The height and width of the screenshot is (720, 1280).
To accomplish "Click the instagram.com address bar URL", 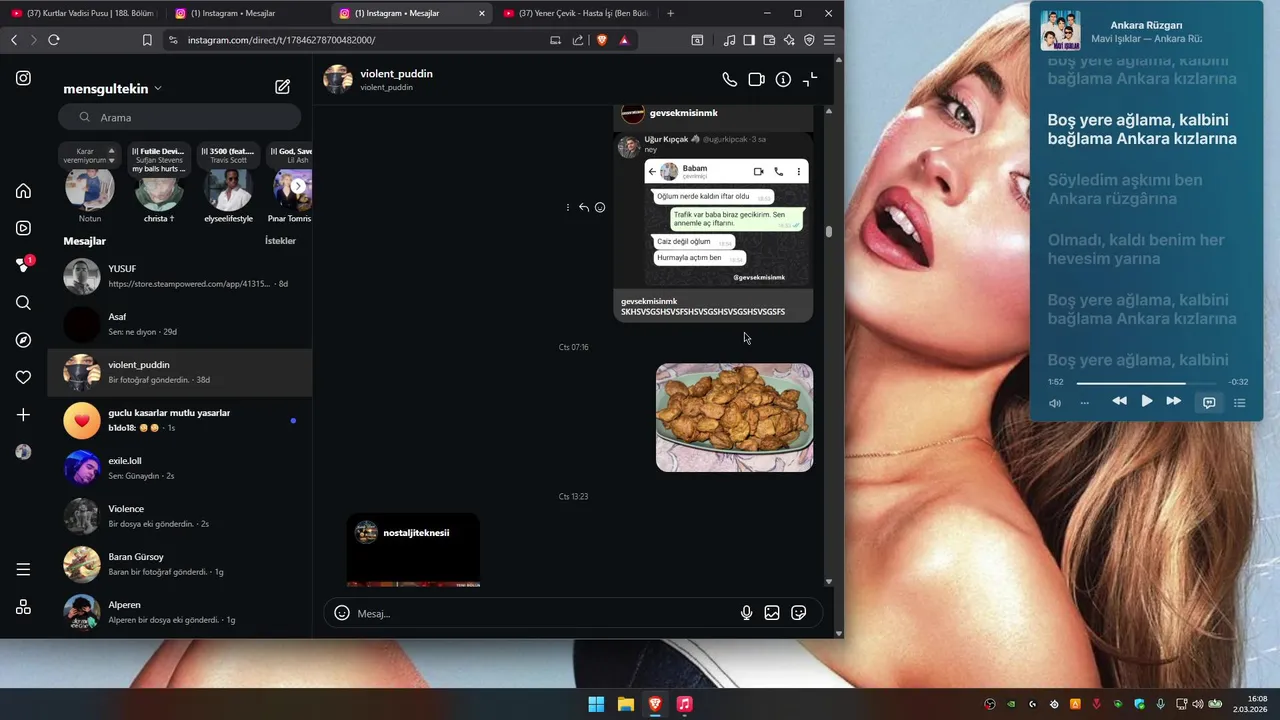I will point(282,40).
